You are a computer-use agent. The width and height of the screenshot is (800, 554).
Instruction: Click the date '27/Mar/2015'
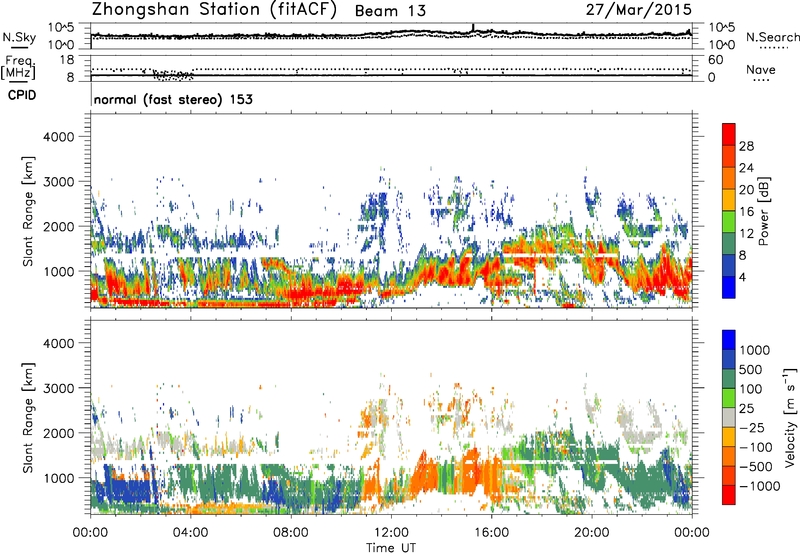pyautogui.click(x=639, y=9)
